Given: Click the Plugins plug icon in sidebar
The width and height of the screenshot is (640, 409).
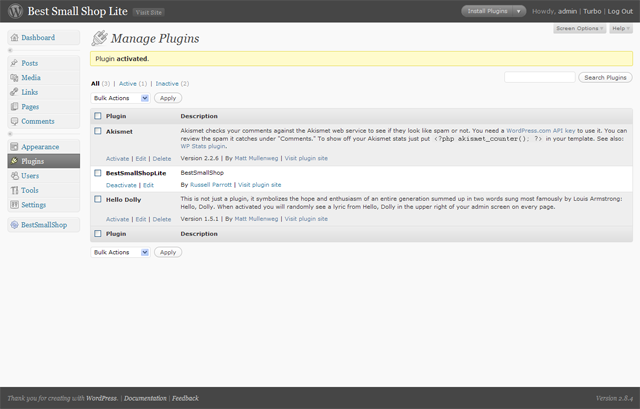Looking at the screenshot, I should (14, 161).
